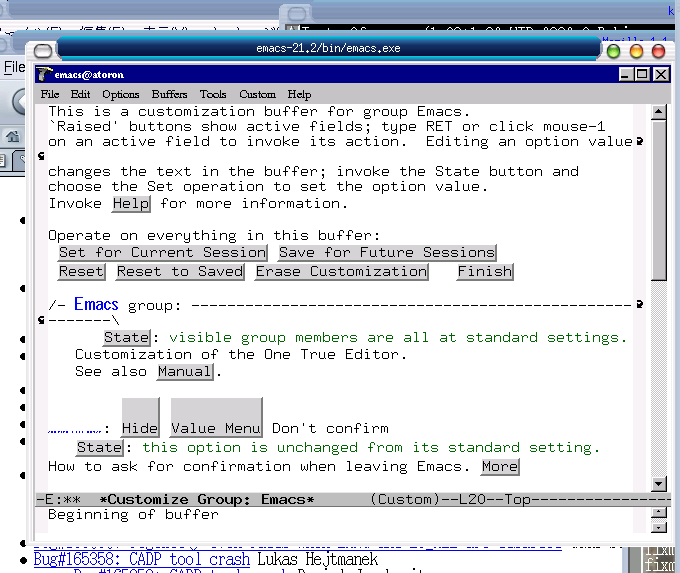This screenshot has height=573, width=680.
Task: Click the vertical scrollbar thumb
Action: [x=659, y=200]
